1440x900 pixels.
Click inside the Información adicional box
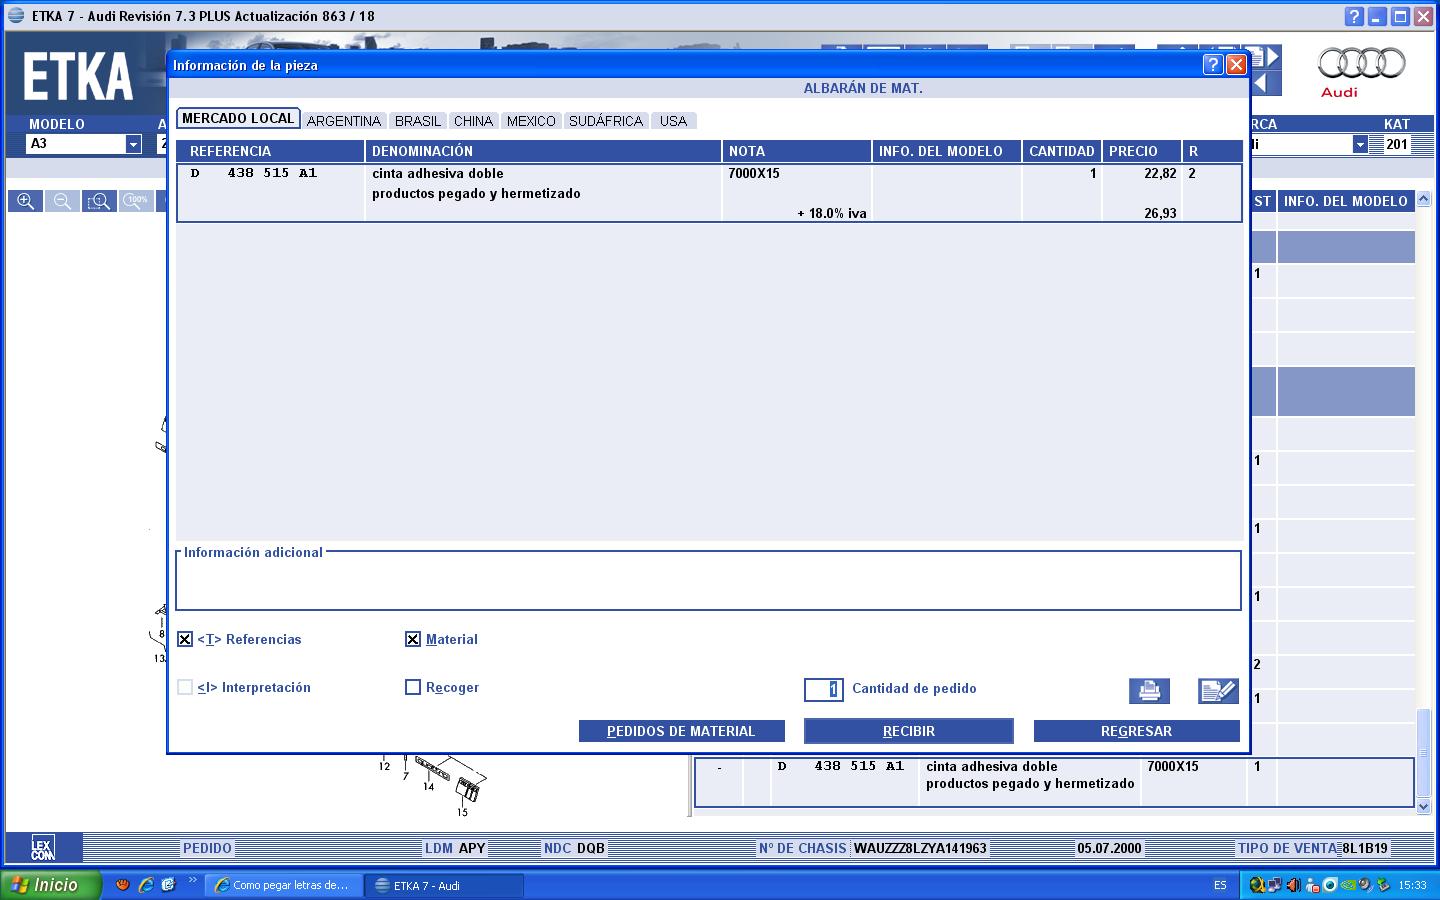[x=708, y=582]
